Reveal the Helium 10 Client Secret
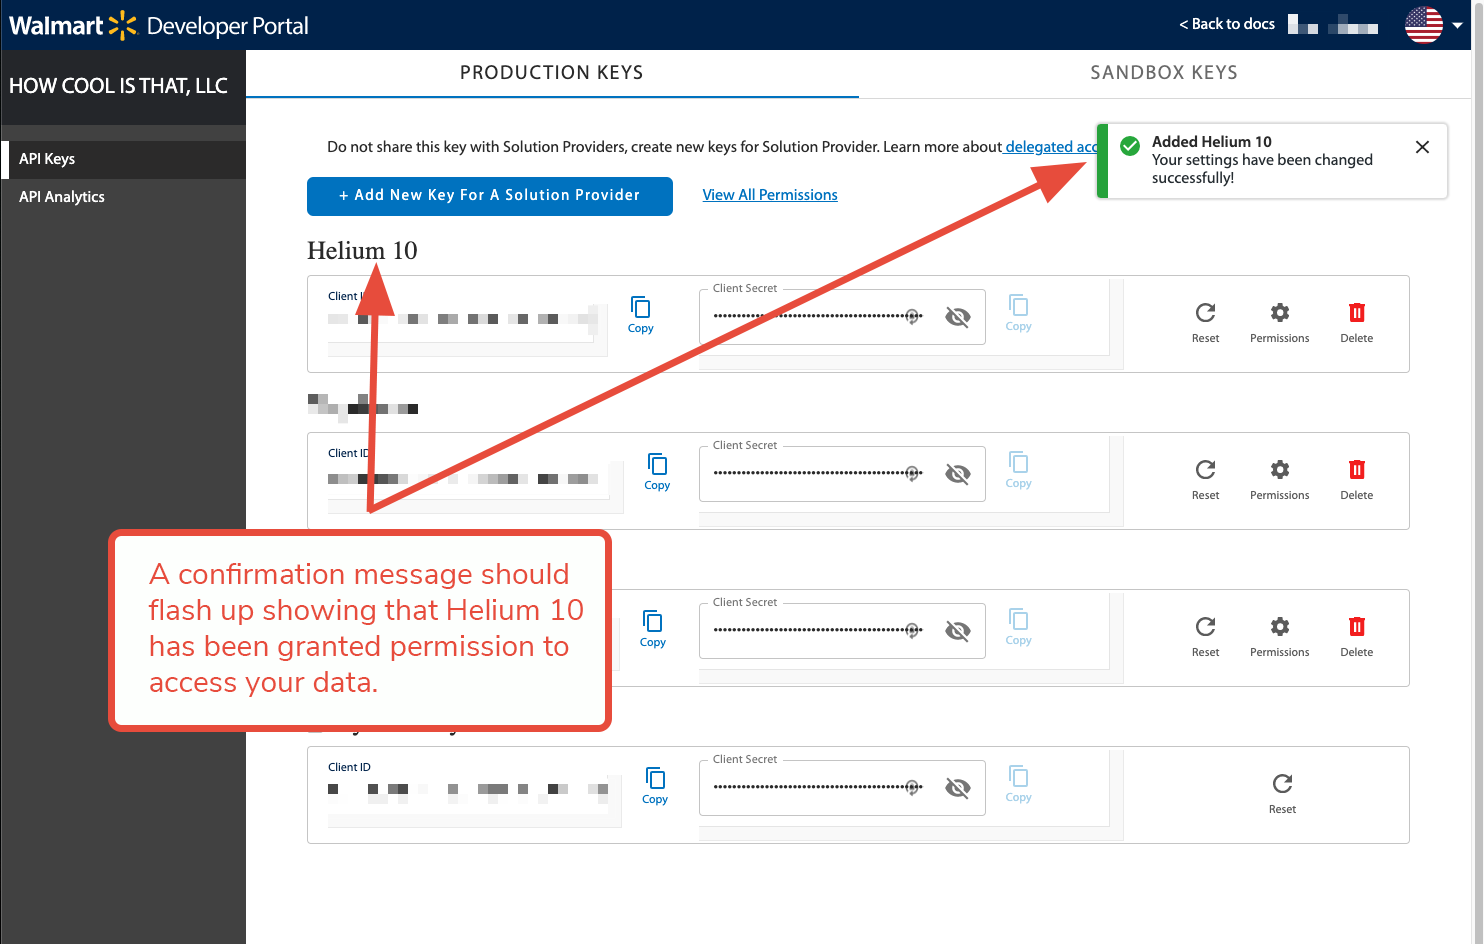The width and height of the screenshot is (1484, 944). click(x=957, y=317)
